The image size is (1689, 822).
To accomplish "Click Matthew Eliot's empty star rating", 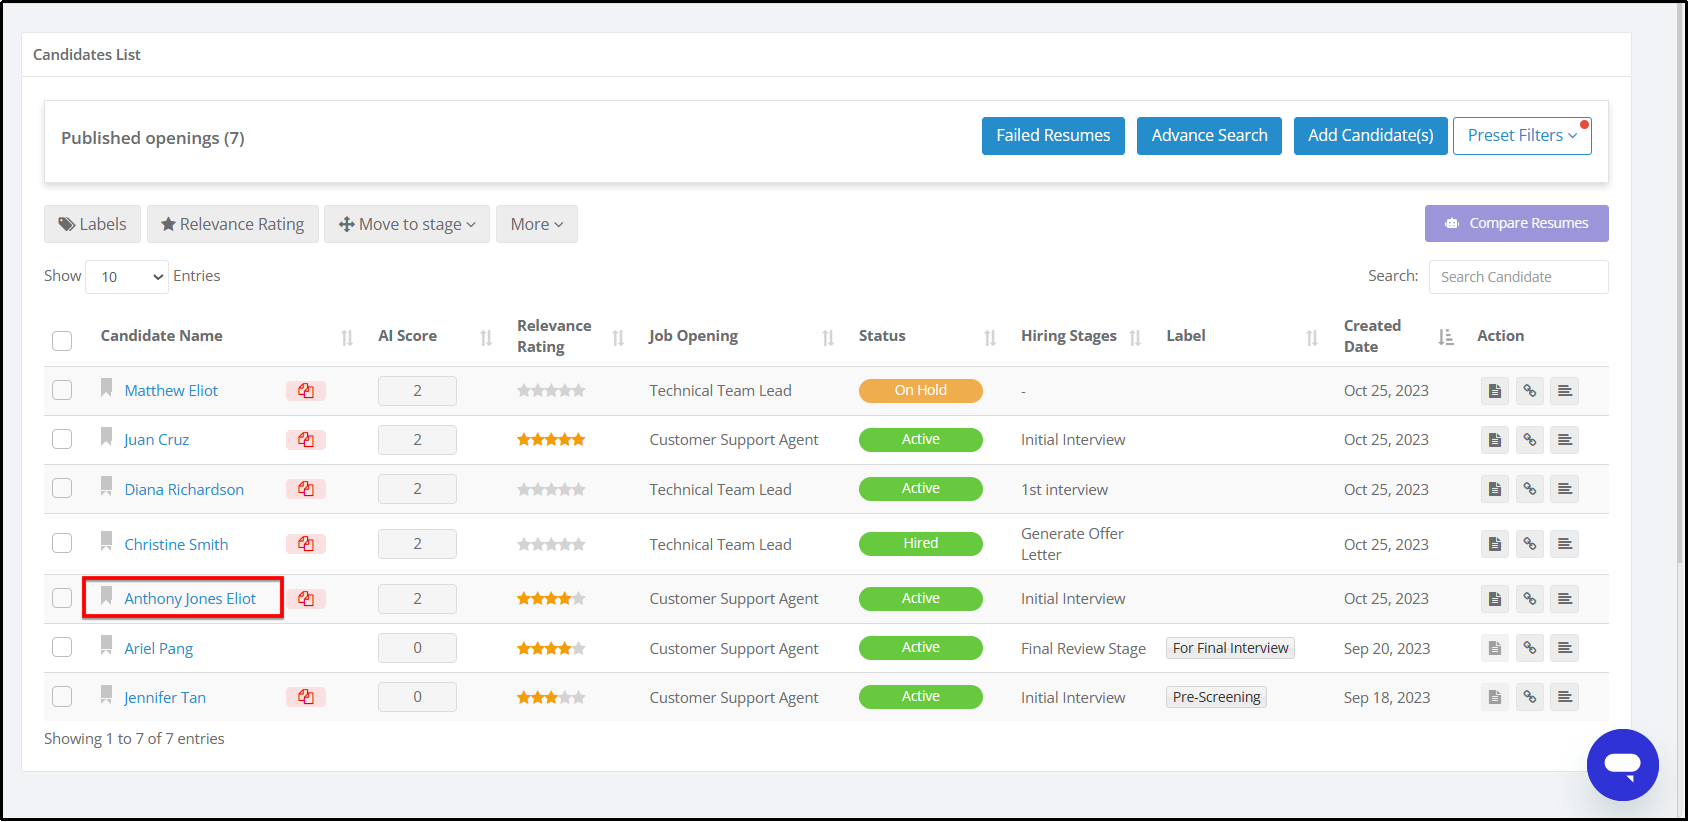I will tap(551, 391).
